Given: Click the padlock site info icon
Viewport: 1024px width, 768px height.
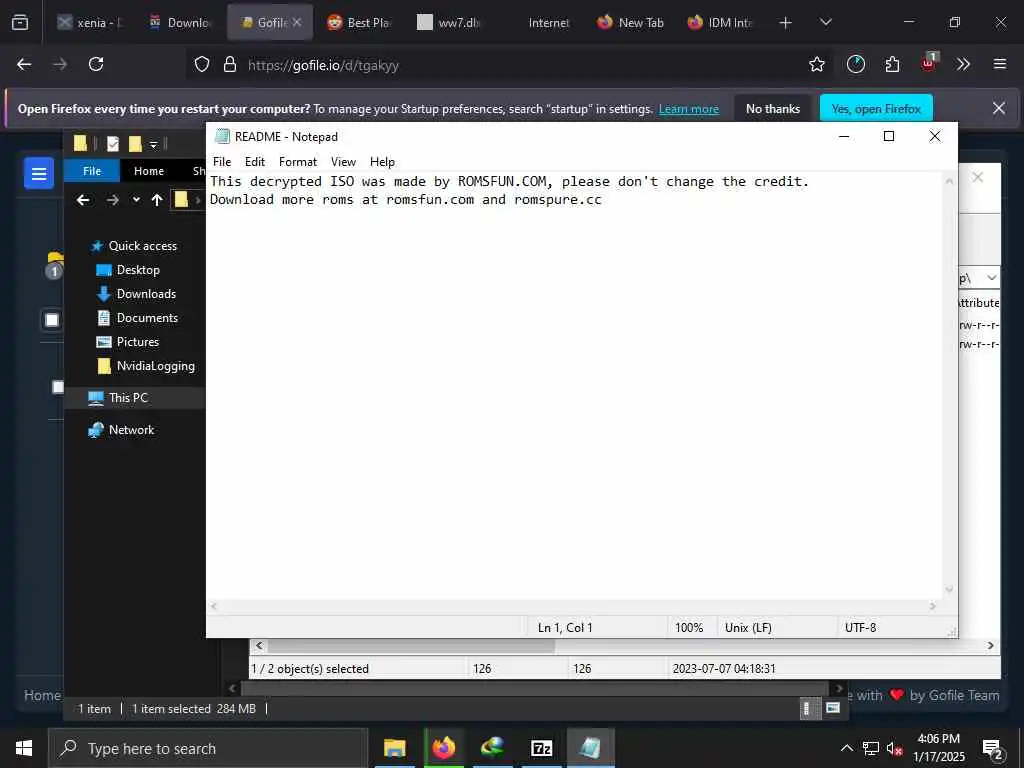Looking at the screenshot, I should [x=229, y=64].
